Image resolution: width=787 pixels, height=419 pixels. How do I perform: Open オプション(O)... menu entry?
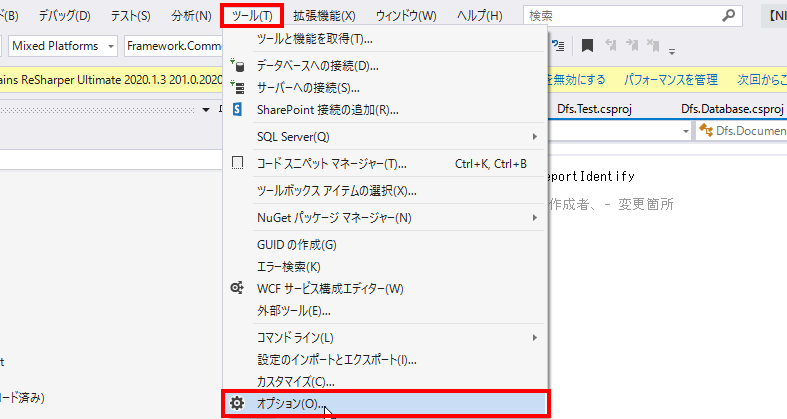(385, 403)
